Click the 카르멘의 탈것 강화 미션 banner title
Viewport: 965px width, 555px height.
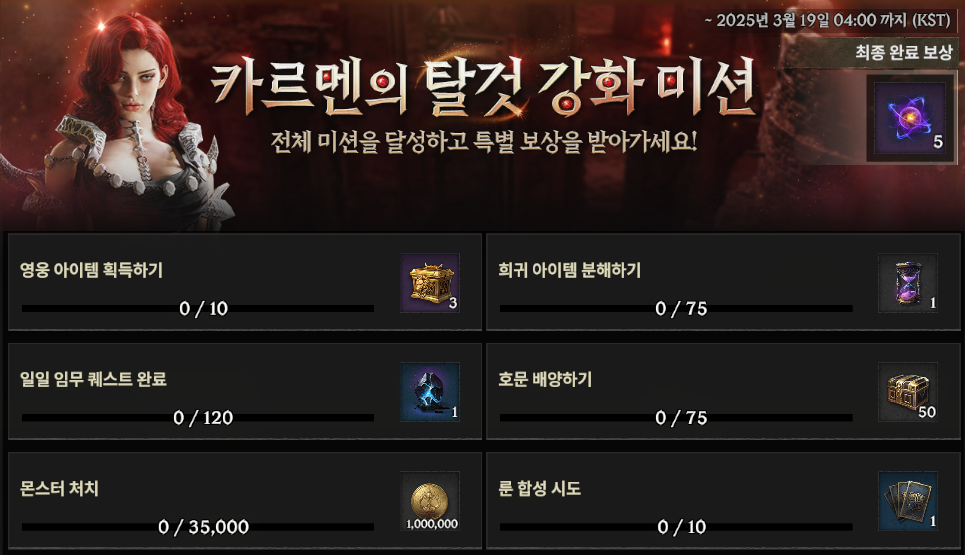(482, 87)
